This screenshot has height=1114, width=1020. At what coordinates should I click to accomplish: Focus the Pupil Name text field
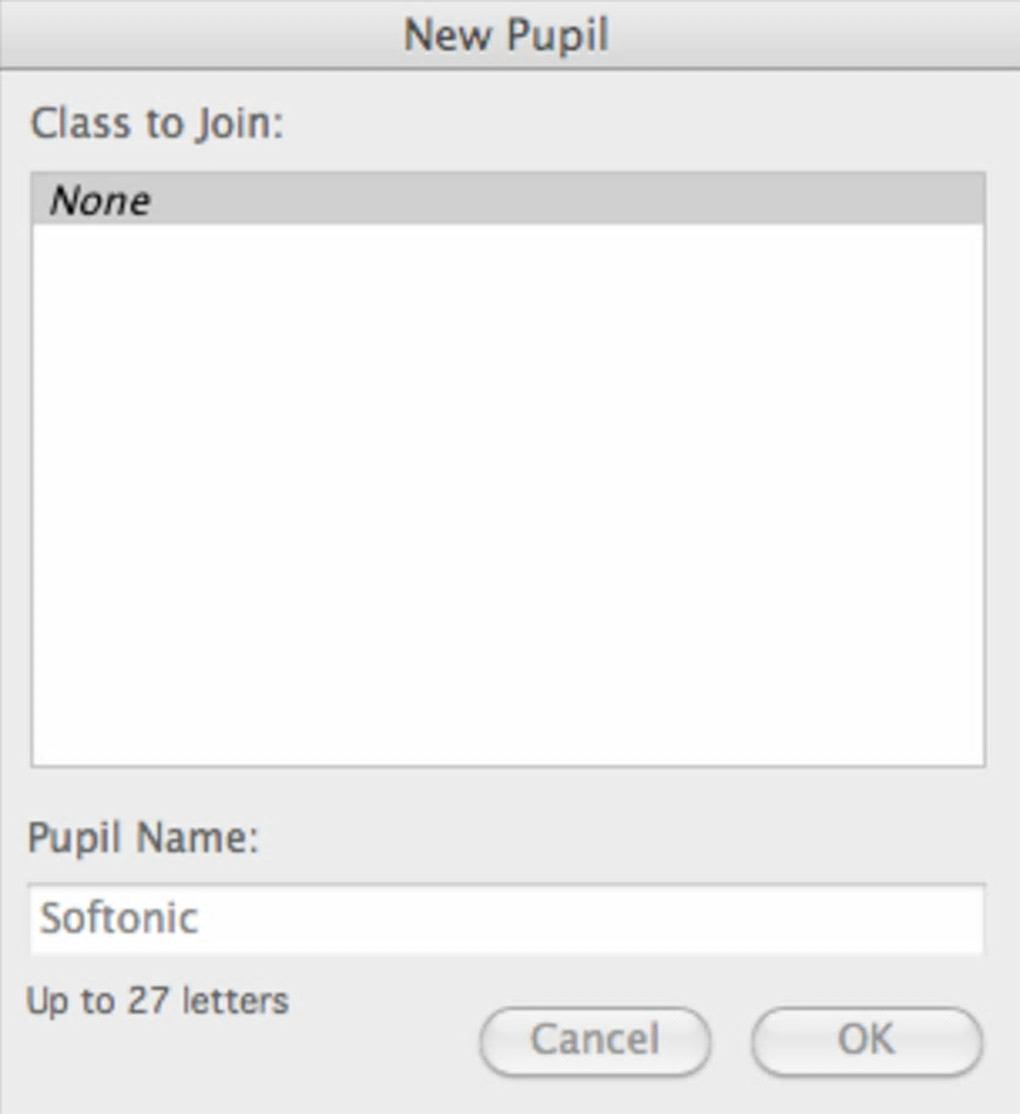click(507, 918)
